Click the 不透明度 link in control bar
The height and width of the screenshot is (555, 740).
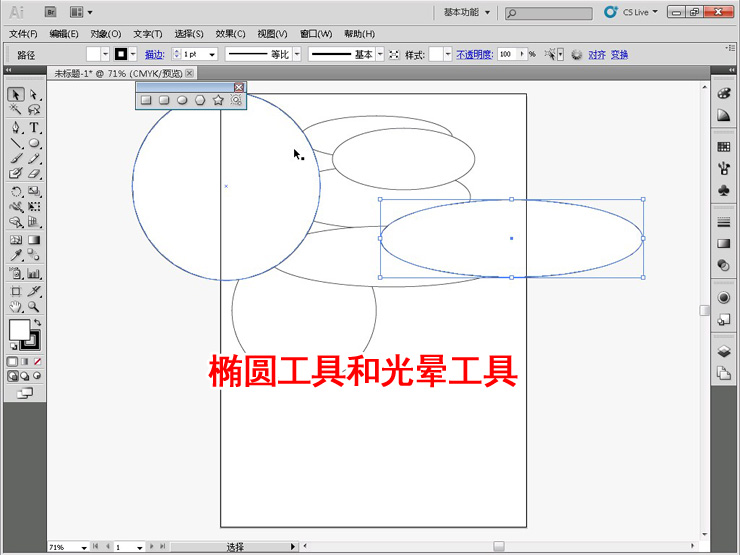[474, 54]
